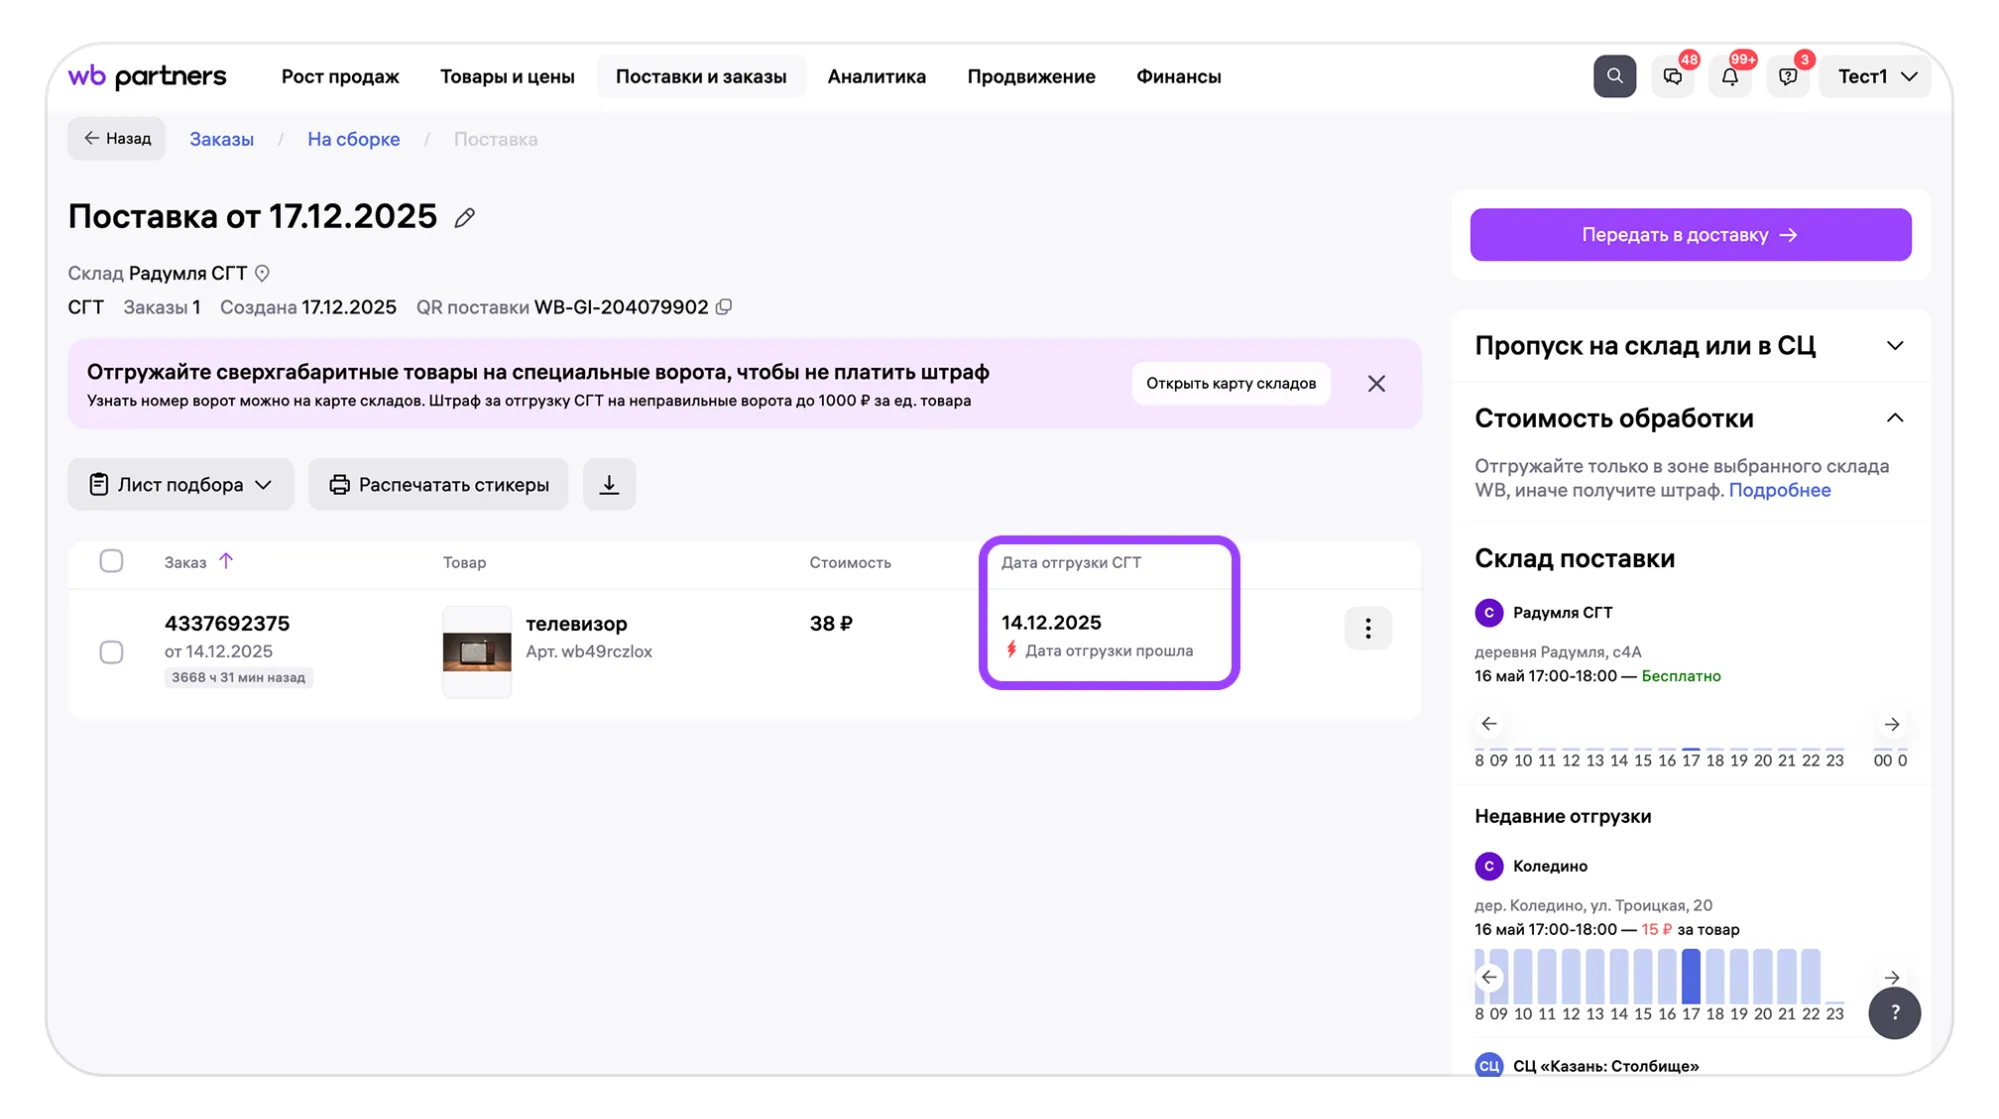Edit supply name with pencil icon
The height and width of the screenshot is (1119, 1999).
(464, 218)
